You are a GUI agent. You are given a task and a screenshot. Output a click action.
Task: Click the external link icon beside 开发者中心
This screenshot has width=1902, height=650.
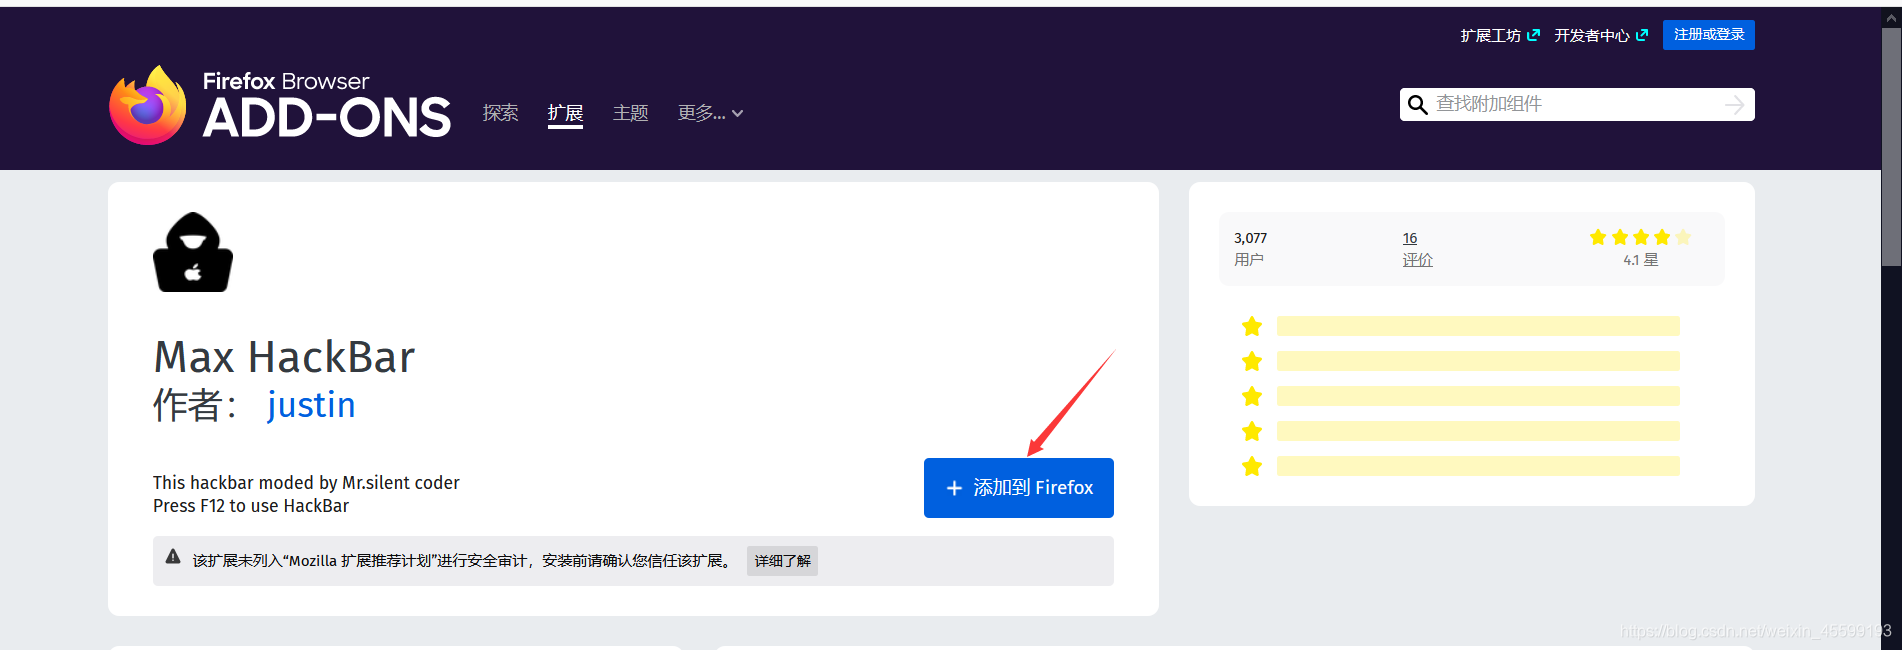coord(1642,35)
